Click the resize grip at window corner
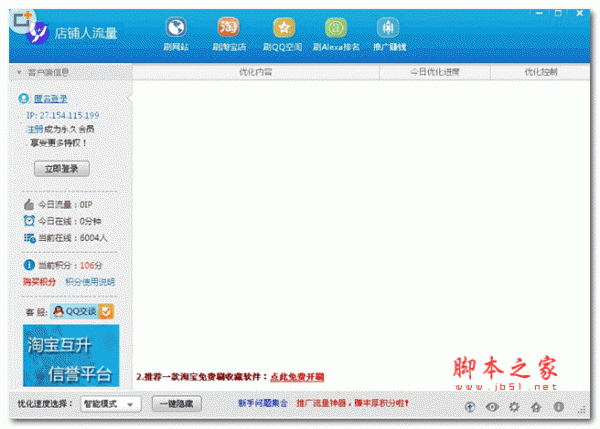 click(582, 409)
